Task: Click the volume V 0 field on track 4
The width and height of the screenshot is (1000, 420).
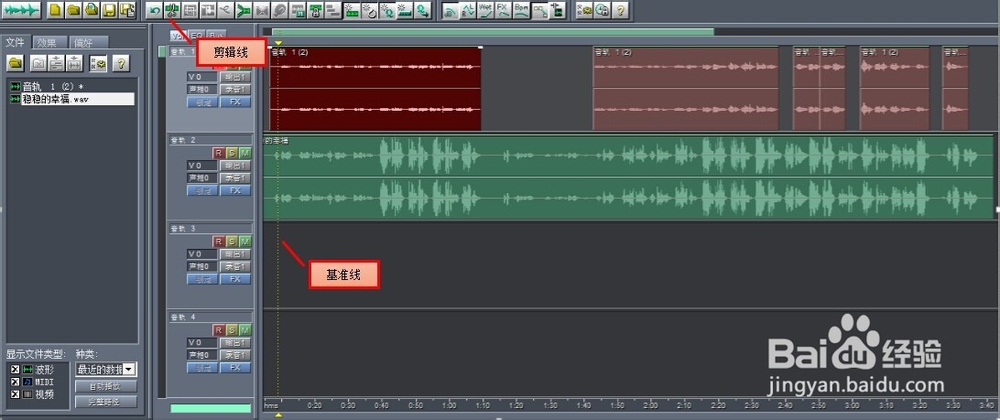Action: [x=202, y=342]
